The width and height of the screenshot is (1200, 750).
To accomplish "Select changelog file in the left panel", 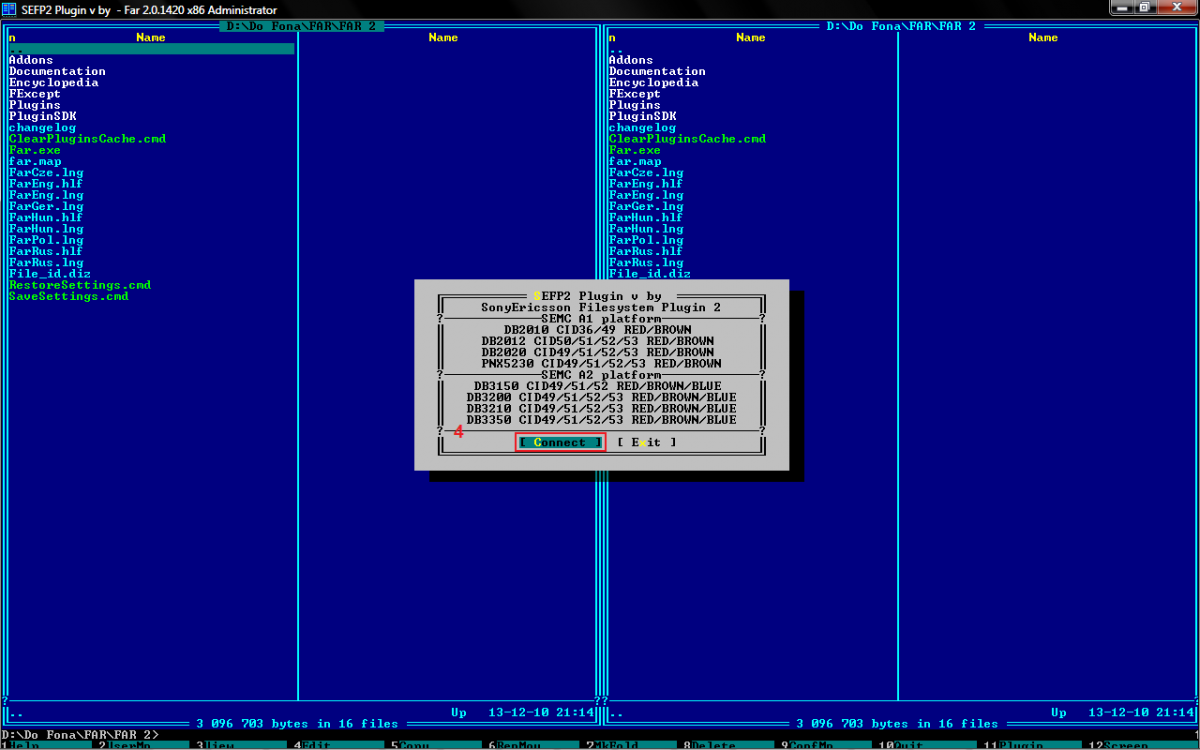I will tap(42, 128).
